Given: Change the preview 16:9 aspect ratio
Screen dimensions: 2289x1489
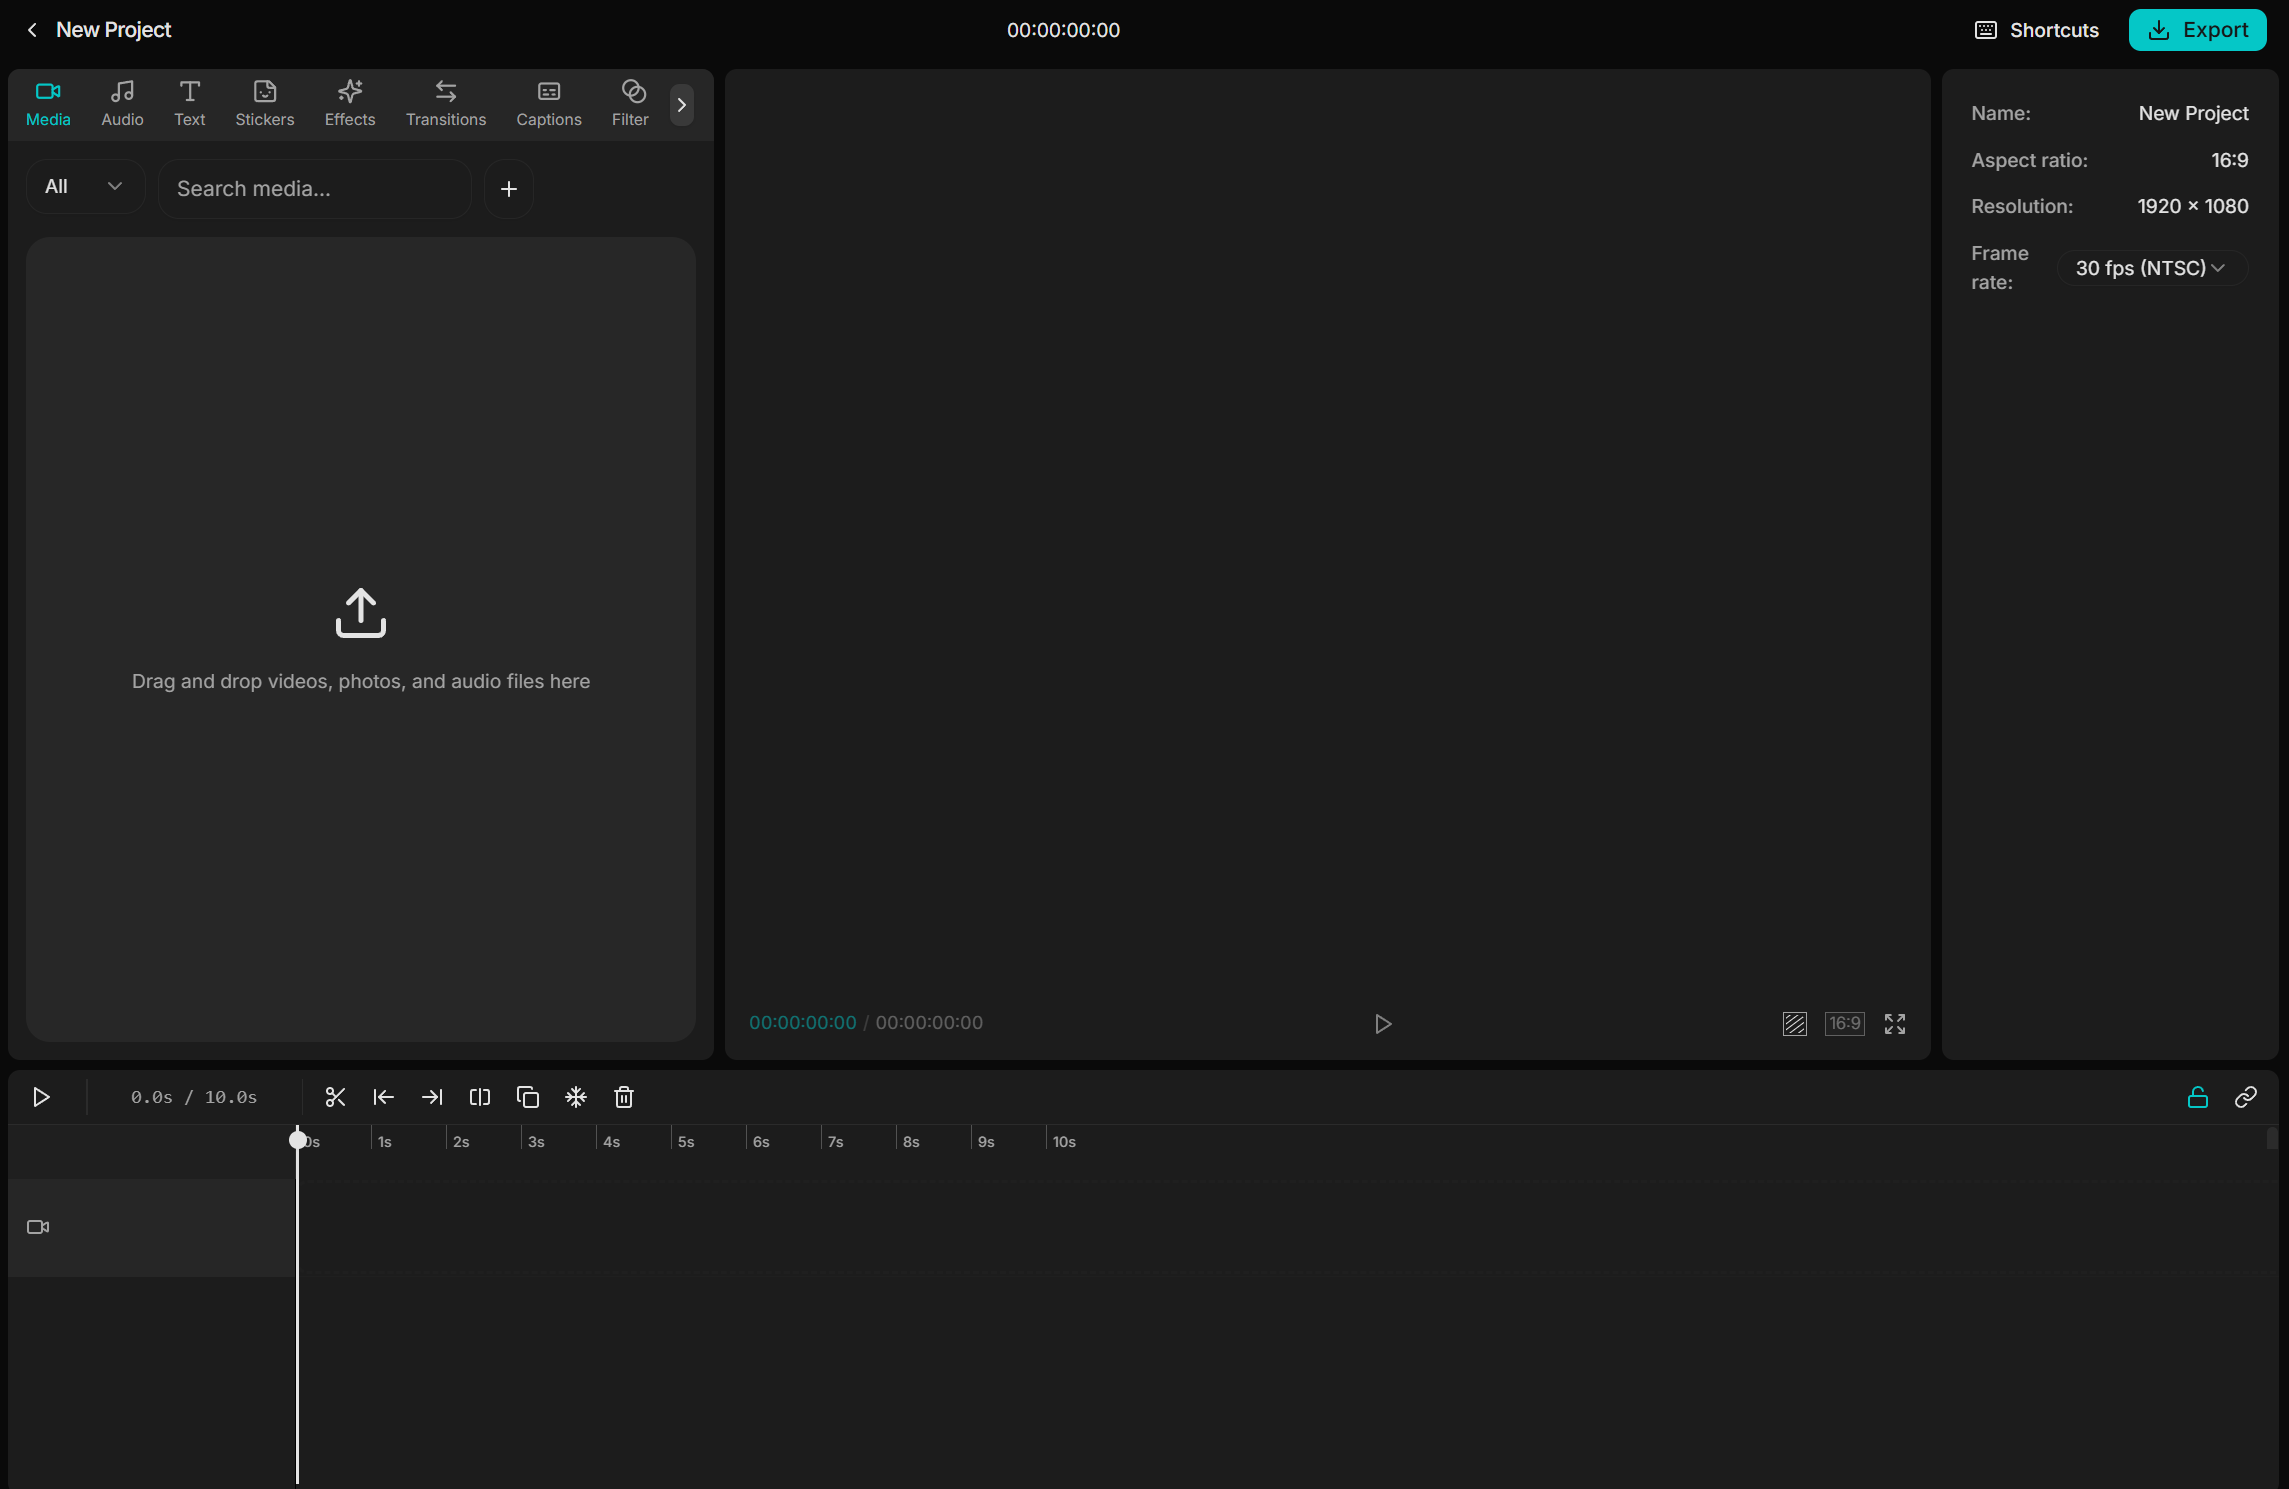Looking at the screenshot, I should point(1844,1023).
